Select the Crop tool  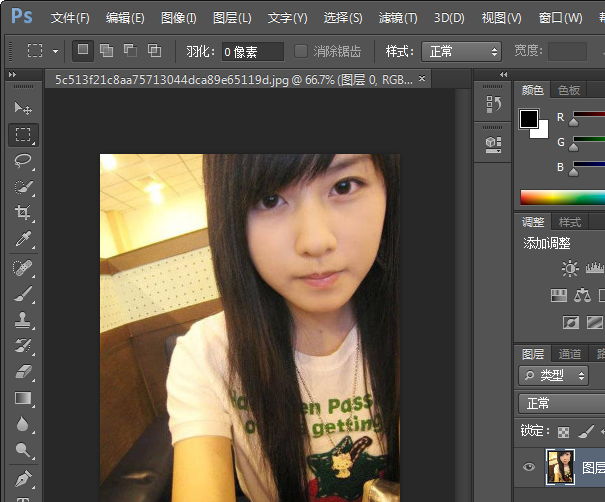tap(23, 213)
